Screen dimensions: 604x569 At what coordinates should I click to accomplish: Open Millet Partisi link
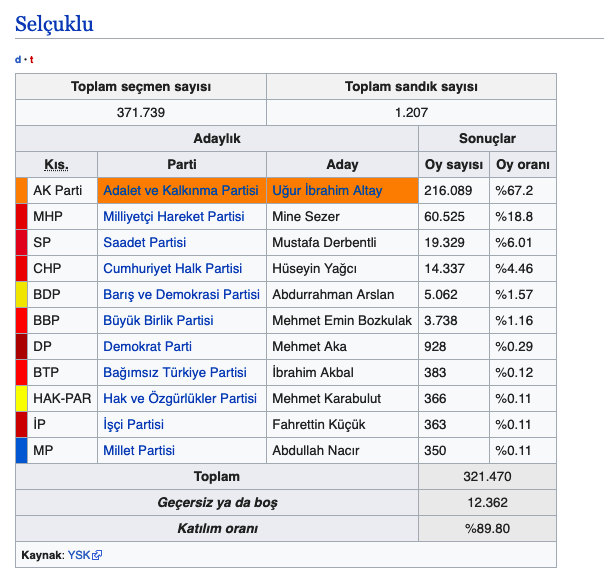(x=139, y=450)
